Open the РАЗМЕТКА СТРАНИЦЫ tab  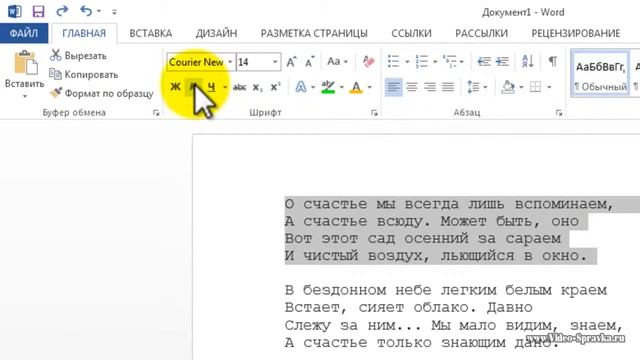point(314,33)
